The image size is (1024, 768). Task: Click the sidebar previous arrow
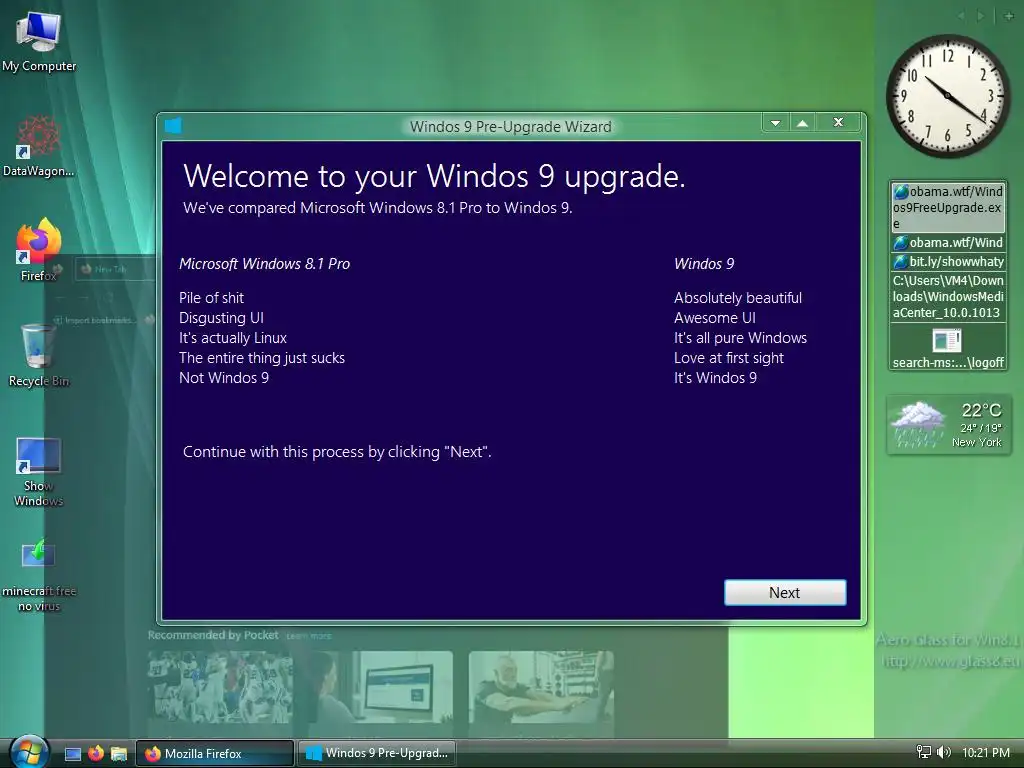pyautogui.click(x=961, y=16)
